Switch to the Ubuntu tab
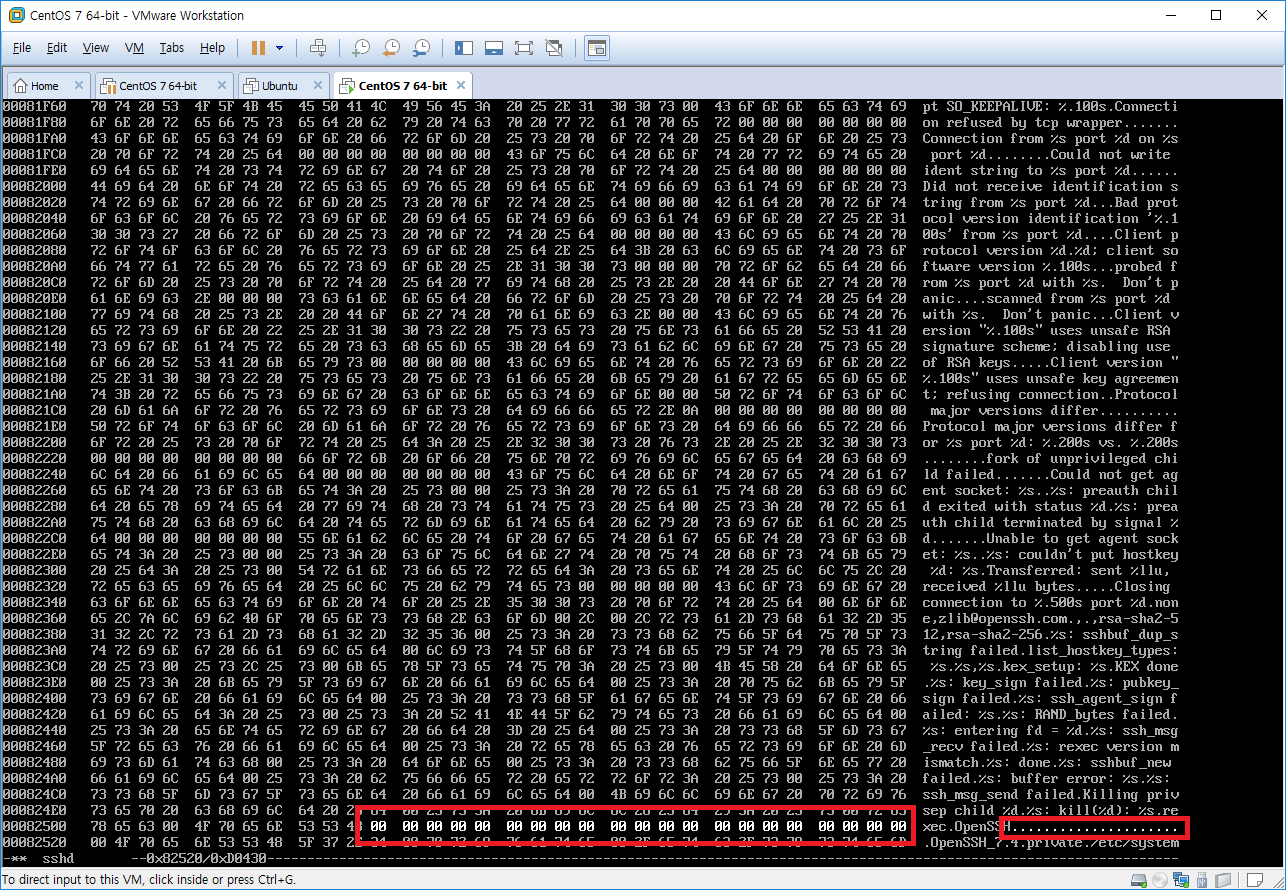 [282, 85]
